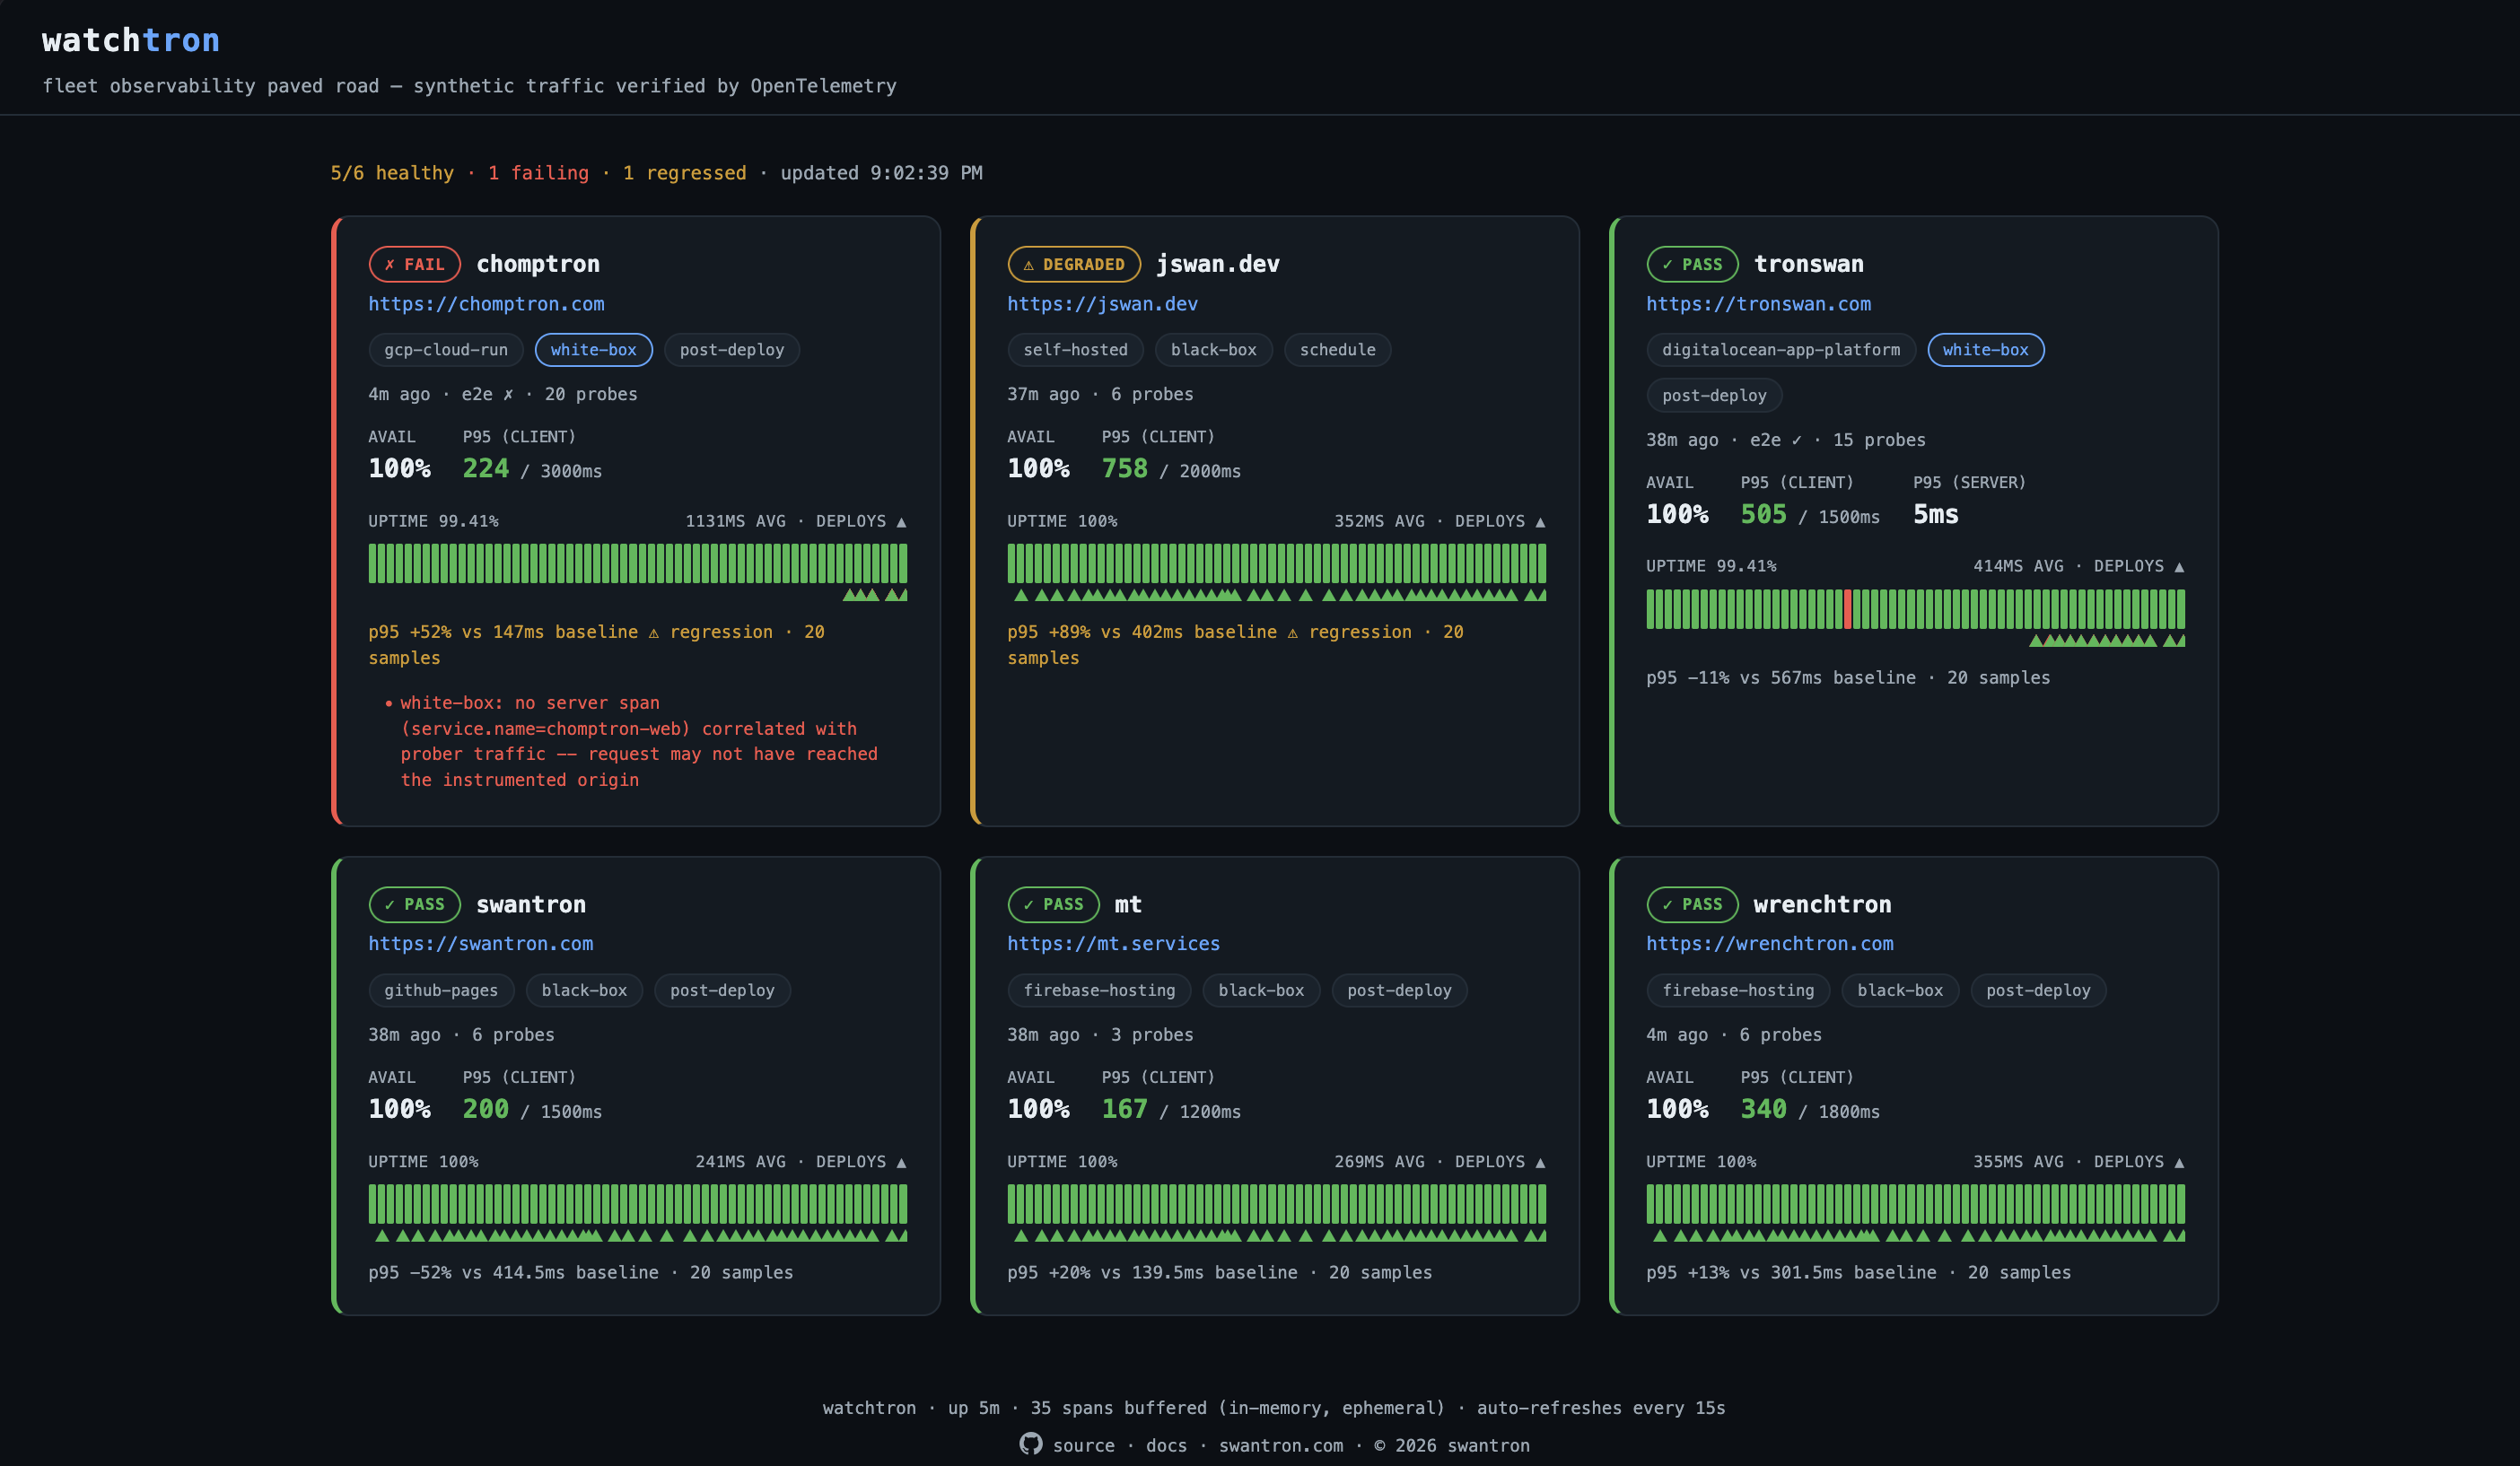Click the black-box tag on jswan.dev
This screenshot has width=2520, height=1466.
tap(1213, 350)
